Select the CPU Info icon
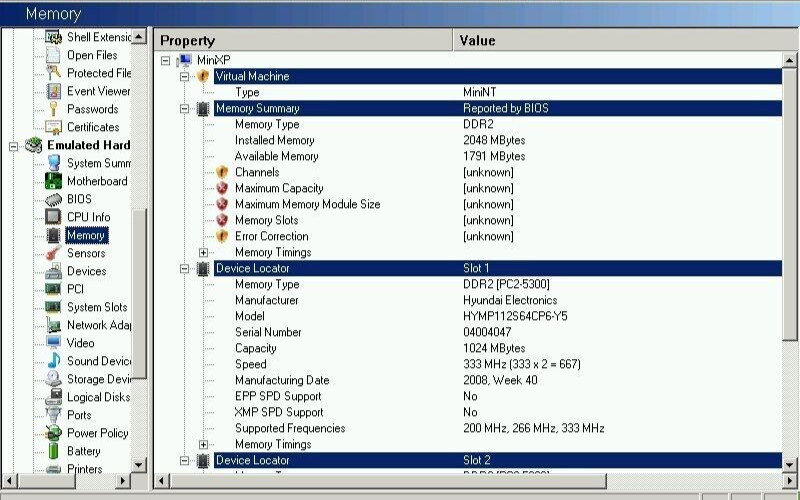Viewport: 800px width, 500px height. (53, 217)
